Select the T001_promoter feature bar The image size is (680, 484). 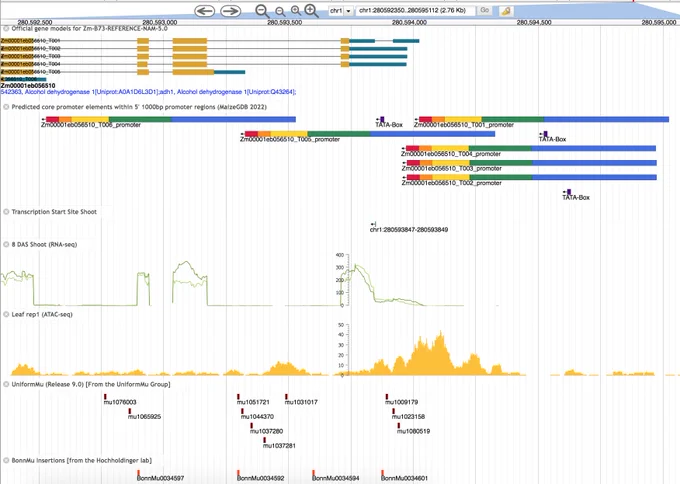click(x=544, y=119)
